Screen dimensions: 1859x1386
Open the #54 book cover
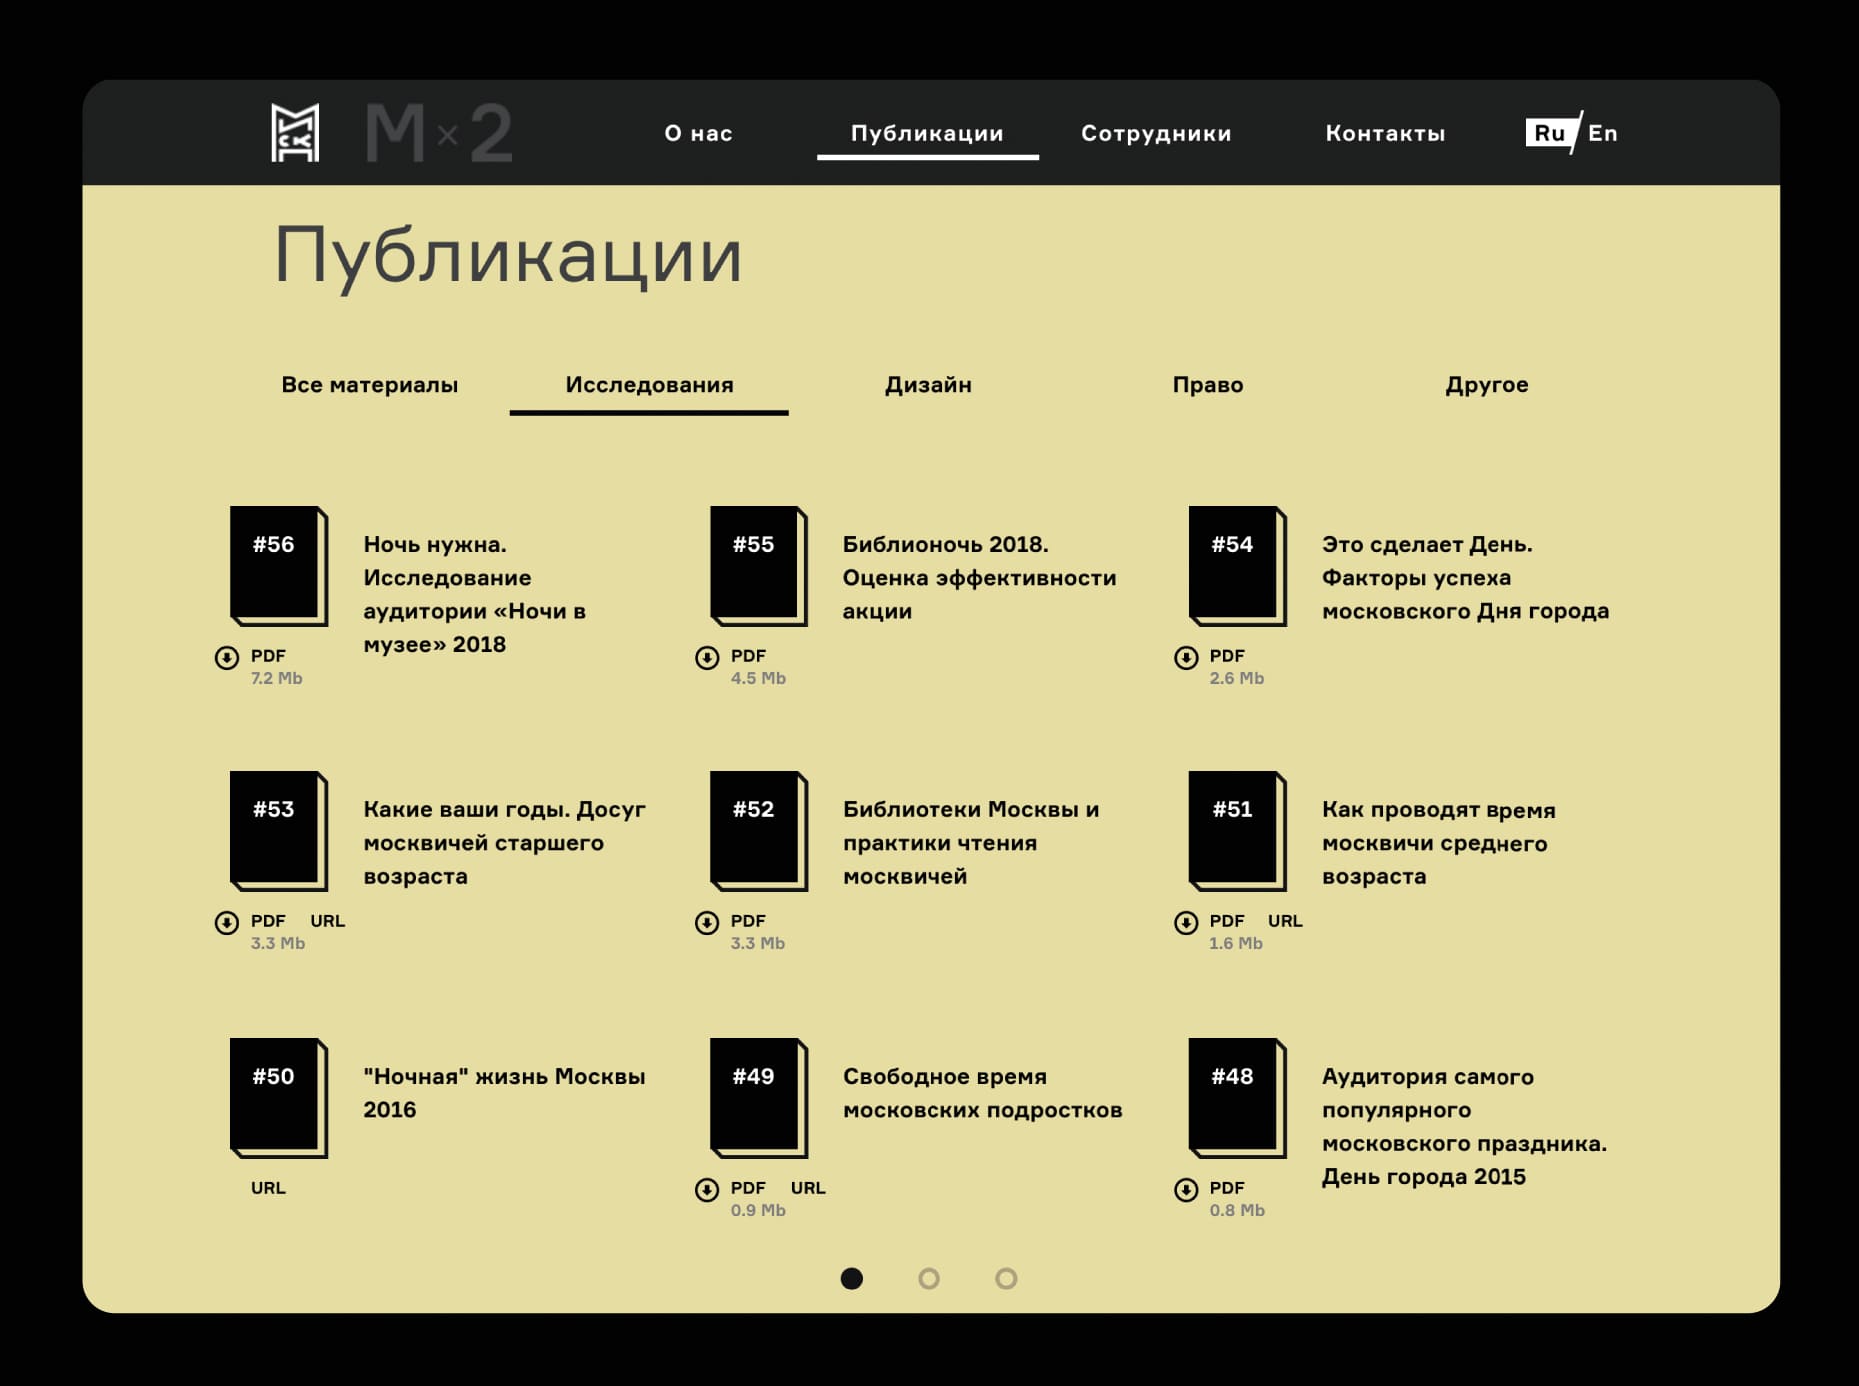pyautogui.click(x=1238, y=566)
